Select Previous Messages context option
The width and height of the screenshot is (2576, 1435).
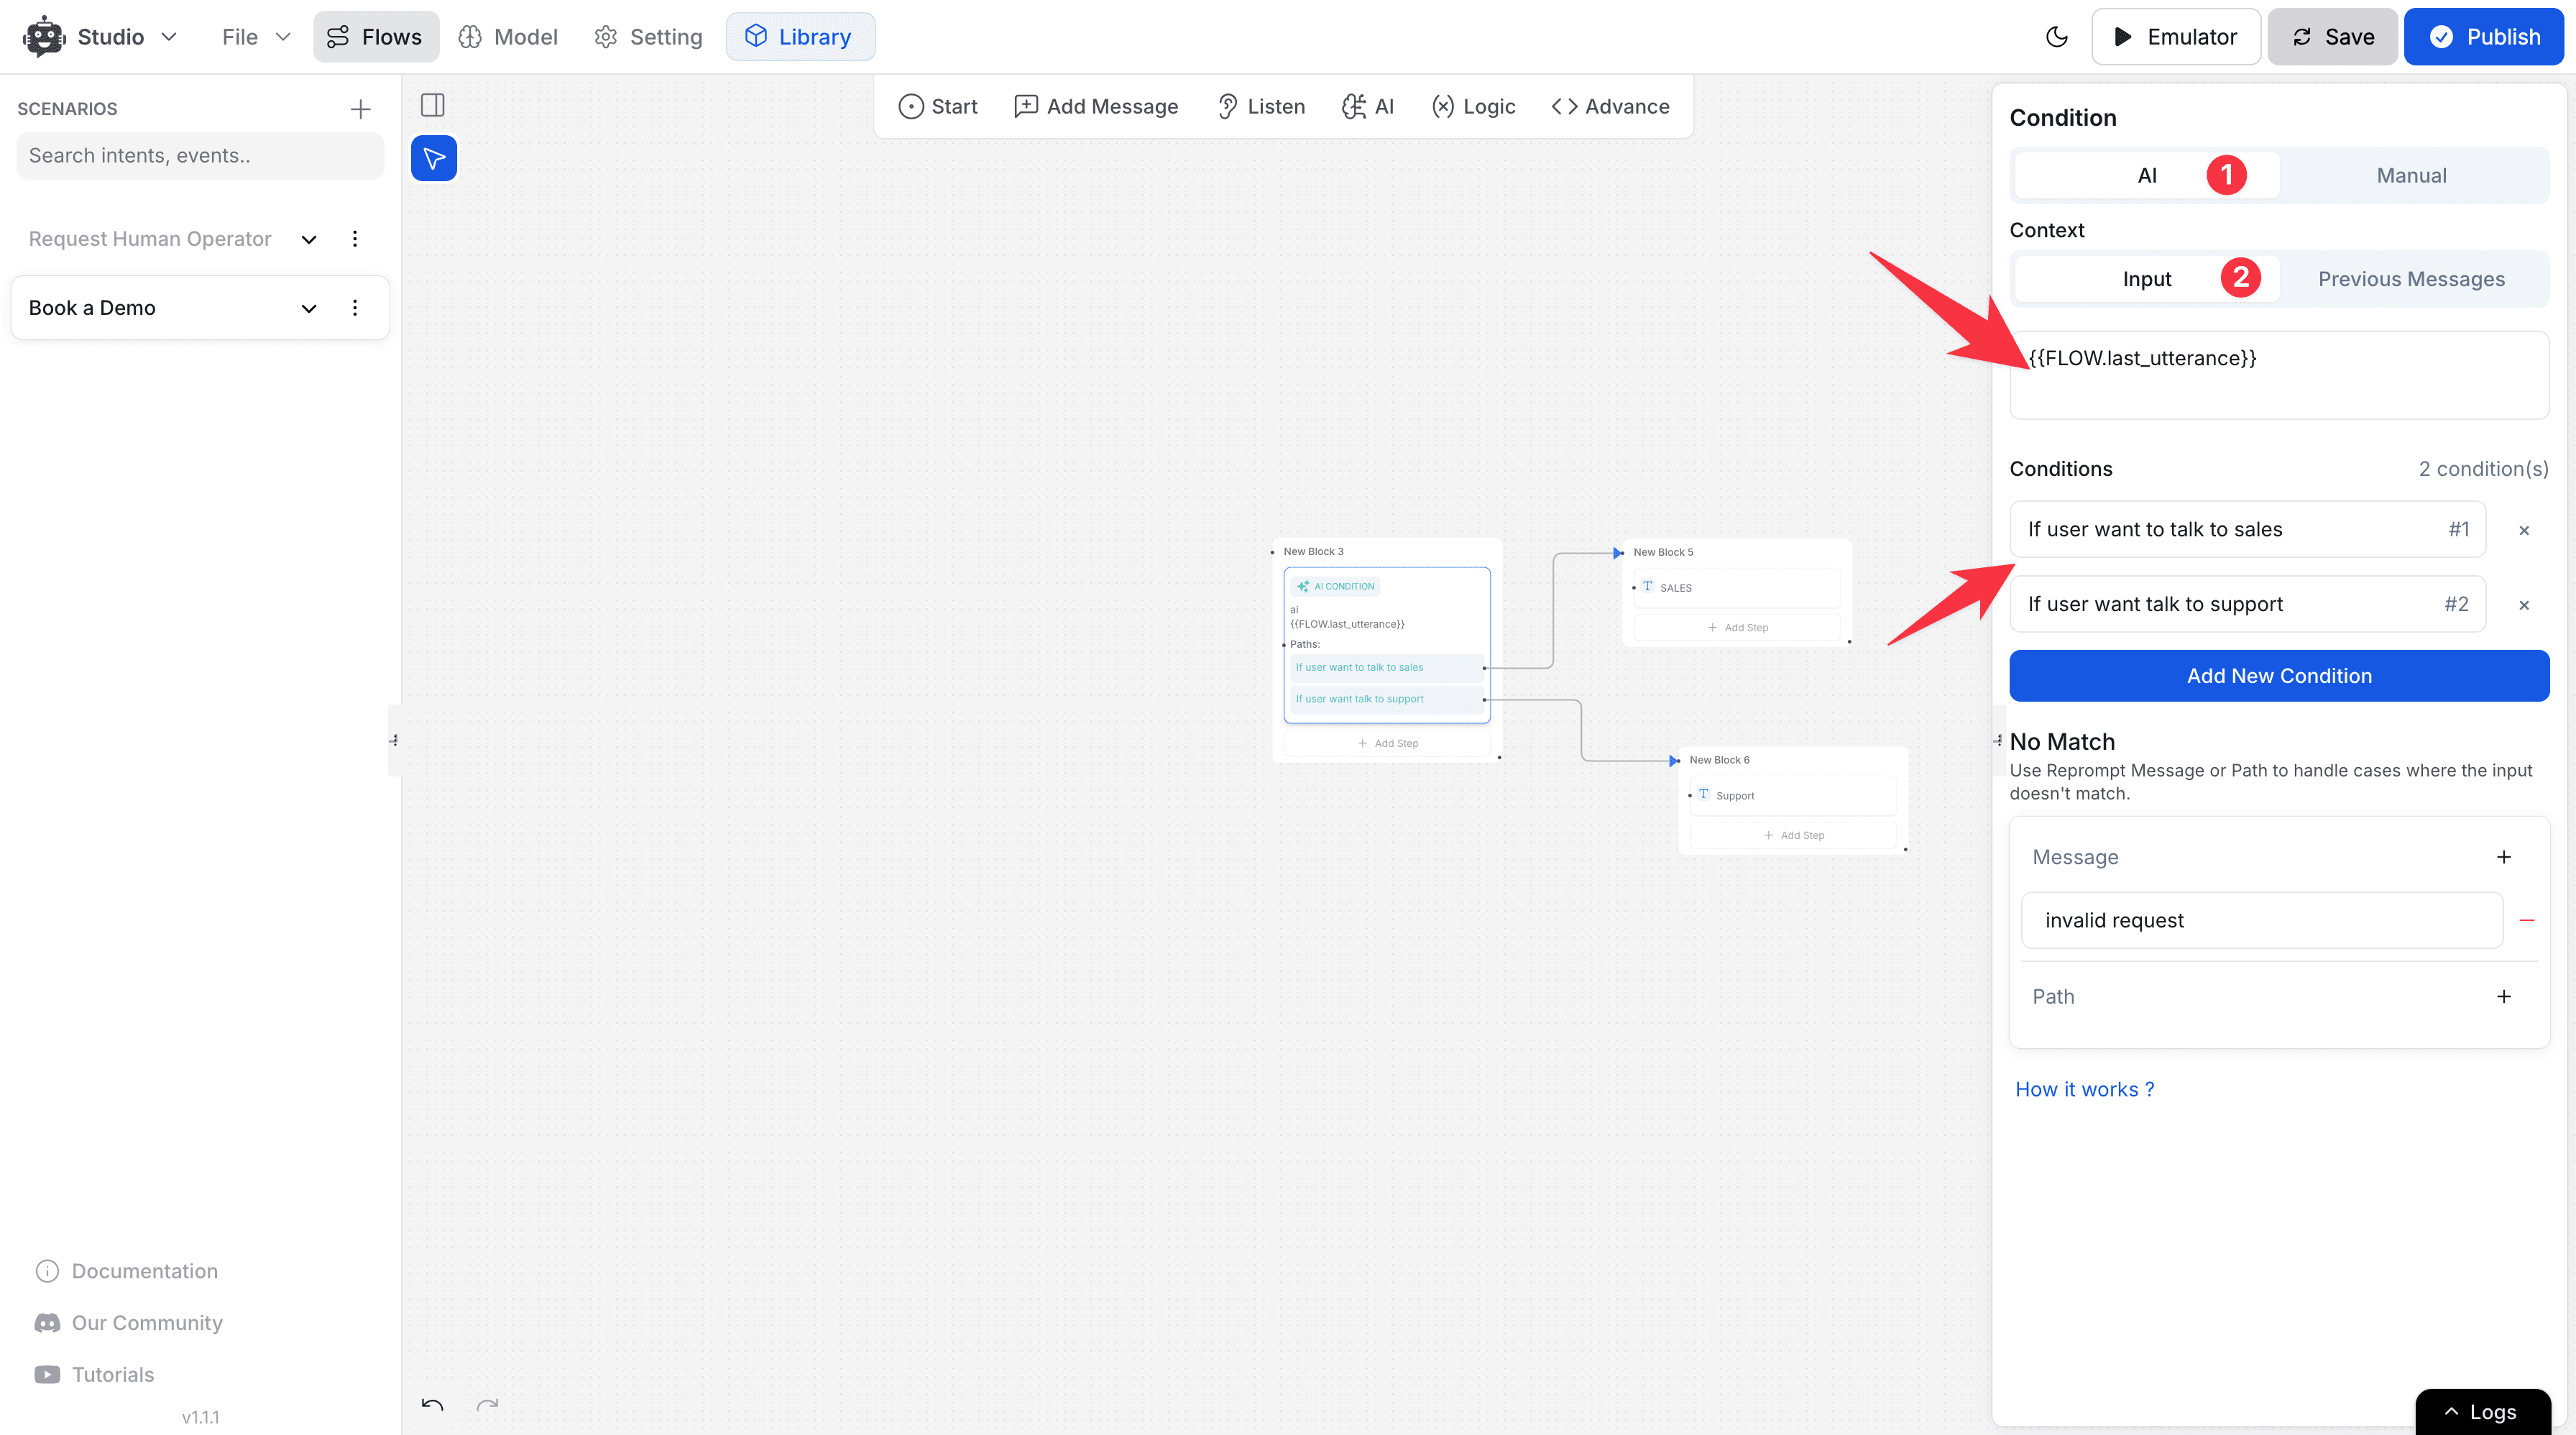[x=2411, y=279]
